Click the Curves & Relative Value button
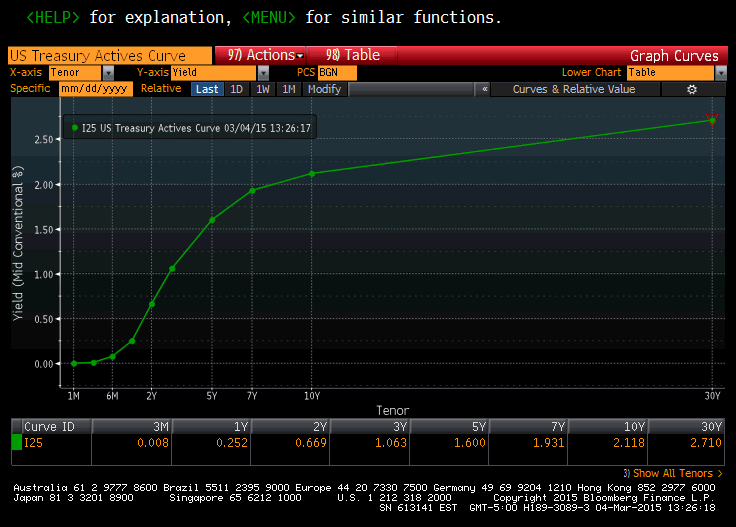This screenshot has height=527, width=736. [x=573, y=89]
